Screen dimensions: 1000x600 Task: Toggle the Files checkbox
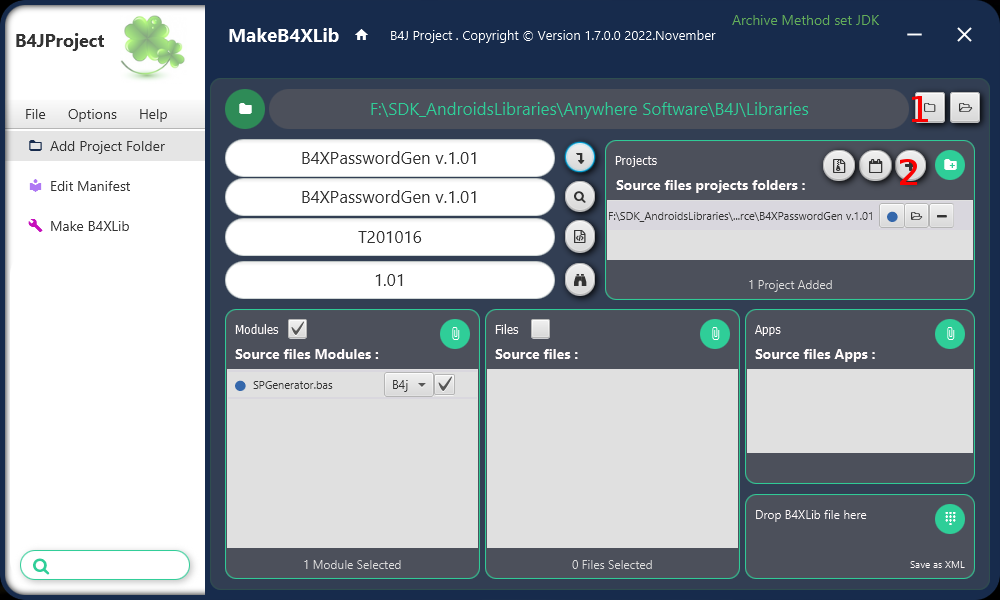point(540,329)
